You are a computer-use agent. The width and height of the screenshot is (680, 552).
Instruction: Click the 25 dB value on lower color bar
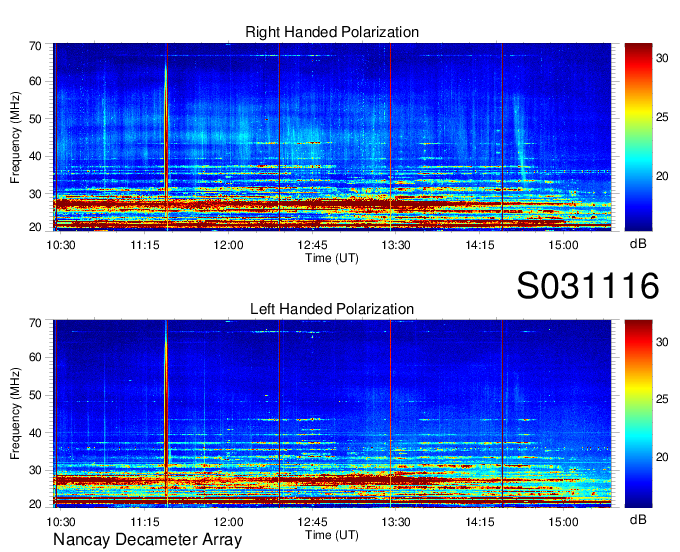coord(662,399)
